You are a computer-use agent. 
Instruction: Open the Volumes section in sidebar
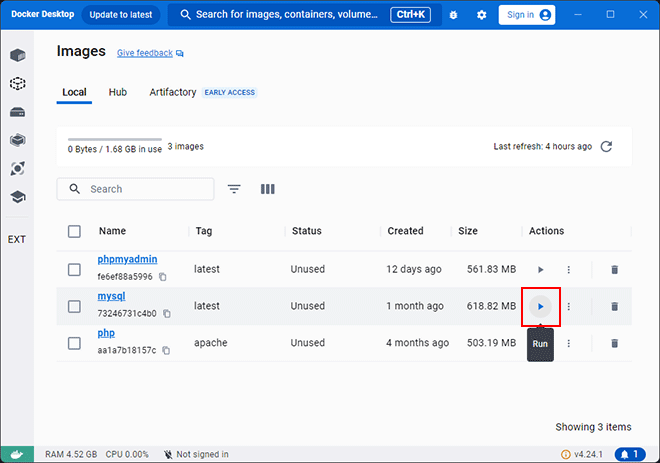coord(17,112)
